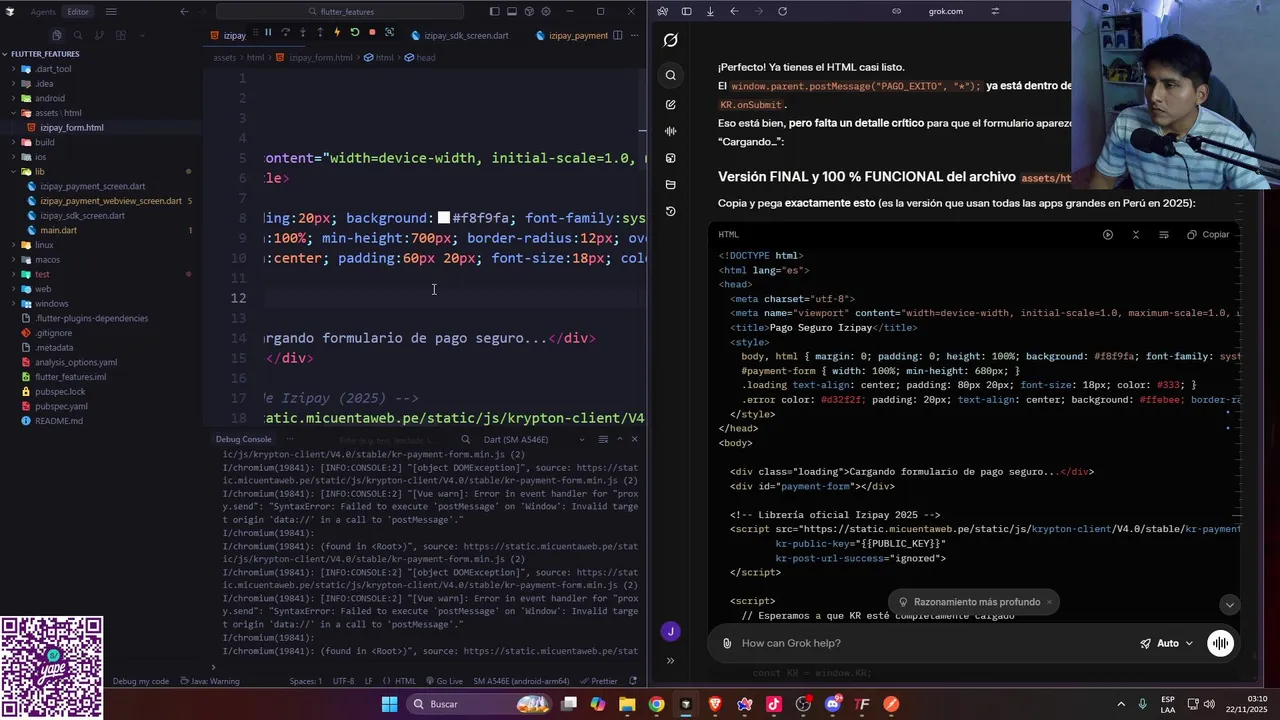Start new Grok chat compose icon
Image resolution: width=1280 pixels, height=720 pixels.
point(671,104)
